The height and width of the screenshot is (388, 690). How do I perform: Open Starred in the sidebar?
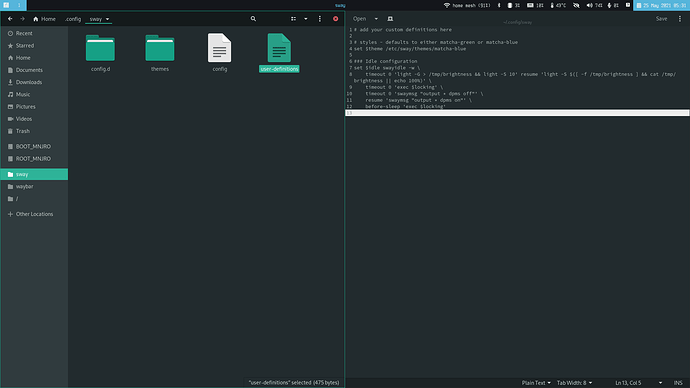click(34, 46)
